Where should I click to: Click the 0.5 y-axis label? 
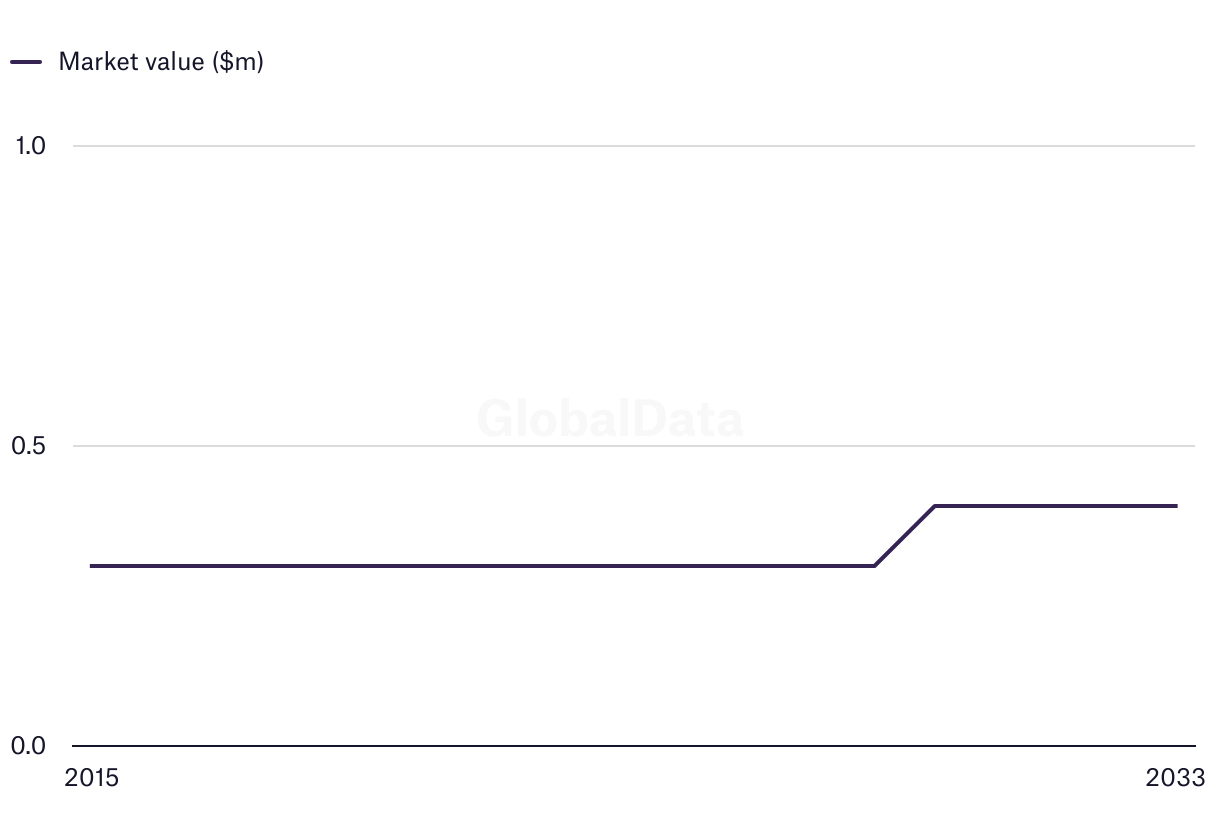coord(29,446)
